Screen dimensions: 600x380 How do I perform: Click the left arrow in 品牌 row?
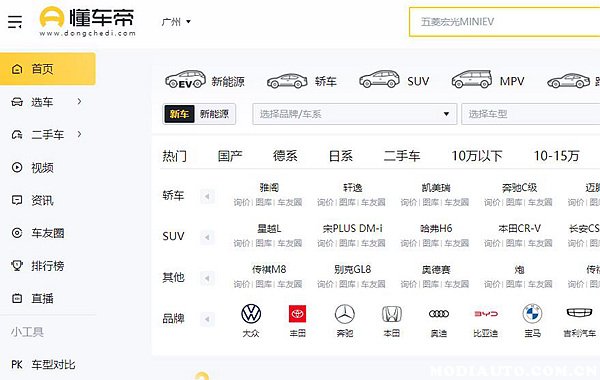coord(207,319)
